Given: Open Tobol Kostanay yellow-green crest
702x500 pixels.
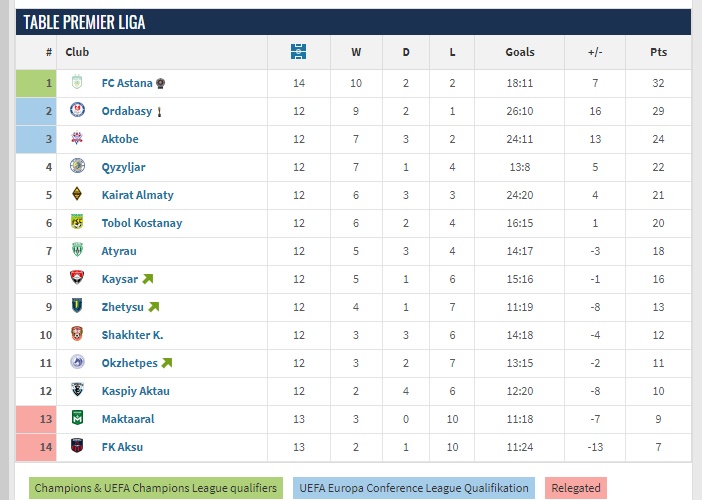Looking at the screenshot, I should coord(77,222).
